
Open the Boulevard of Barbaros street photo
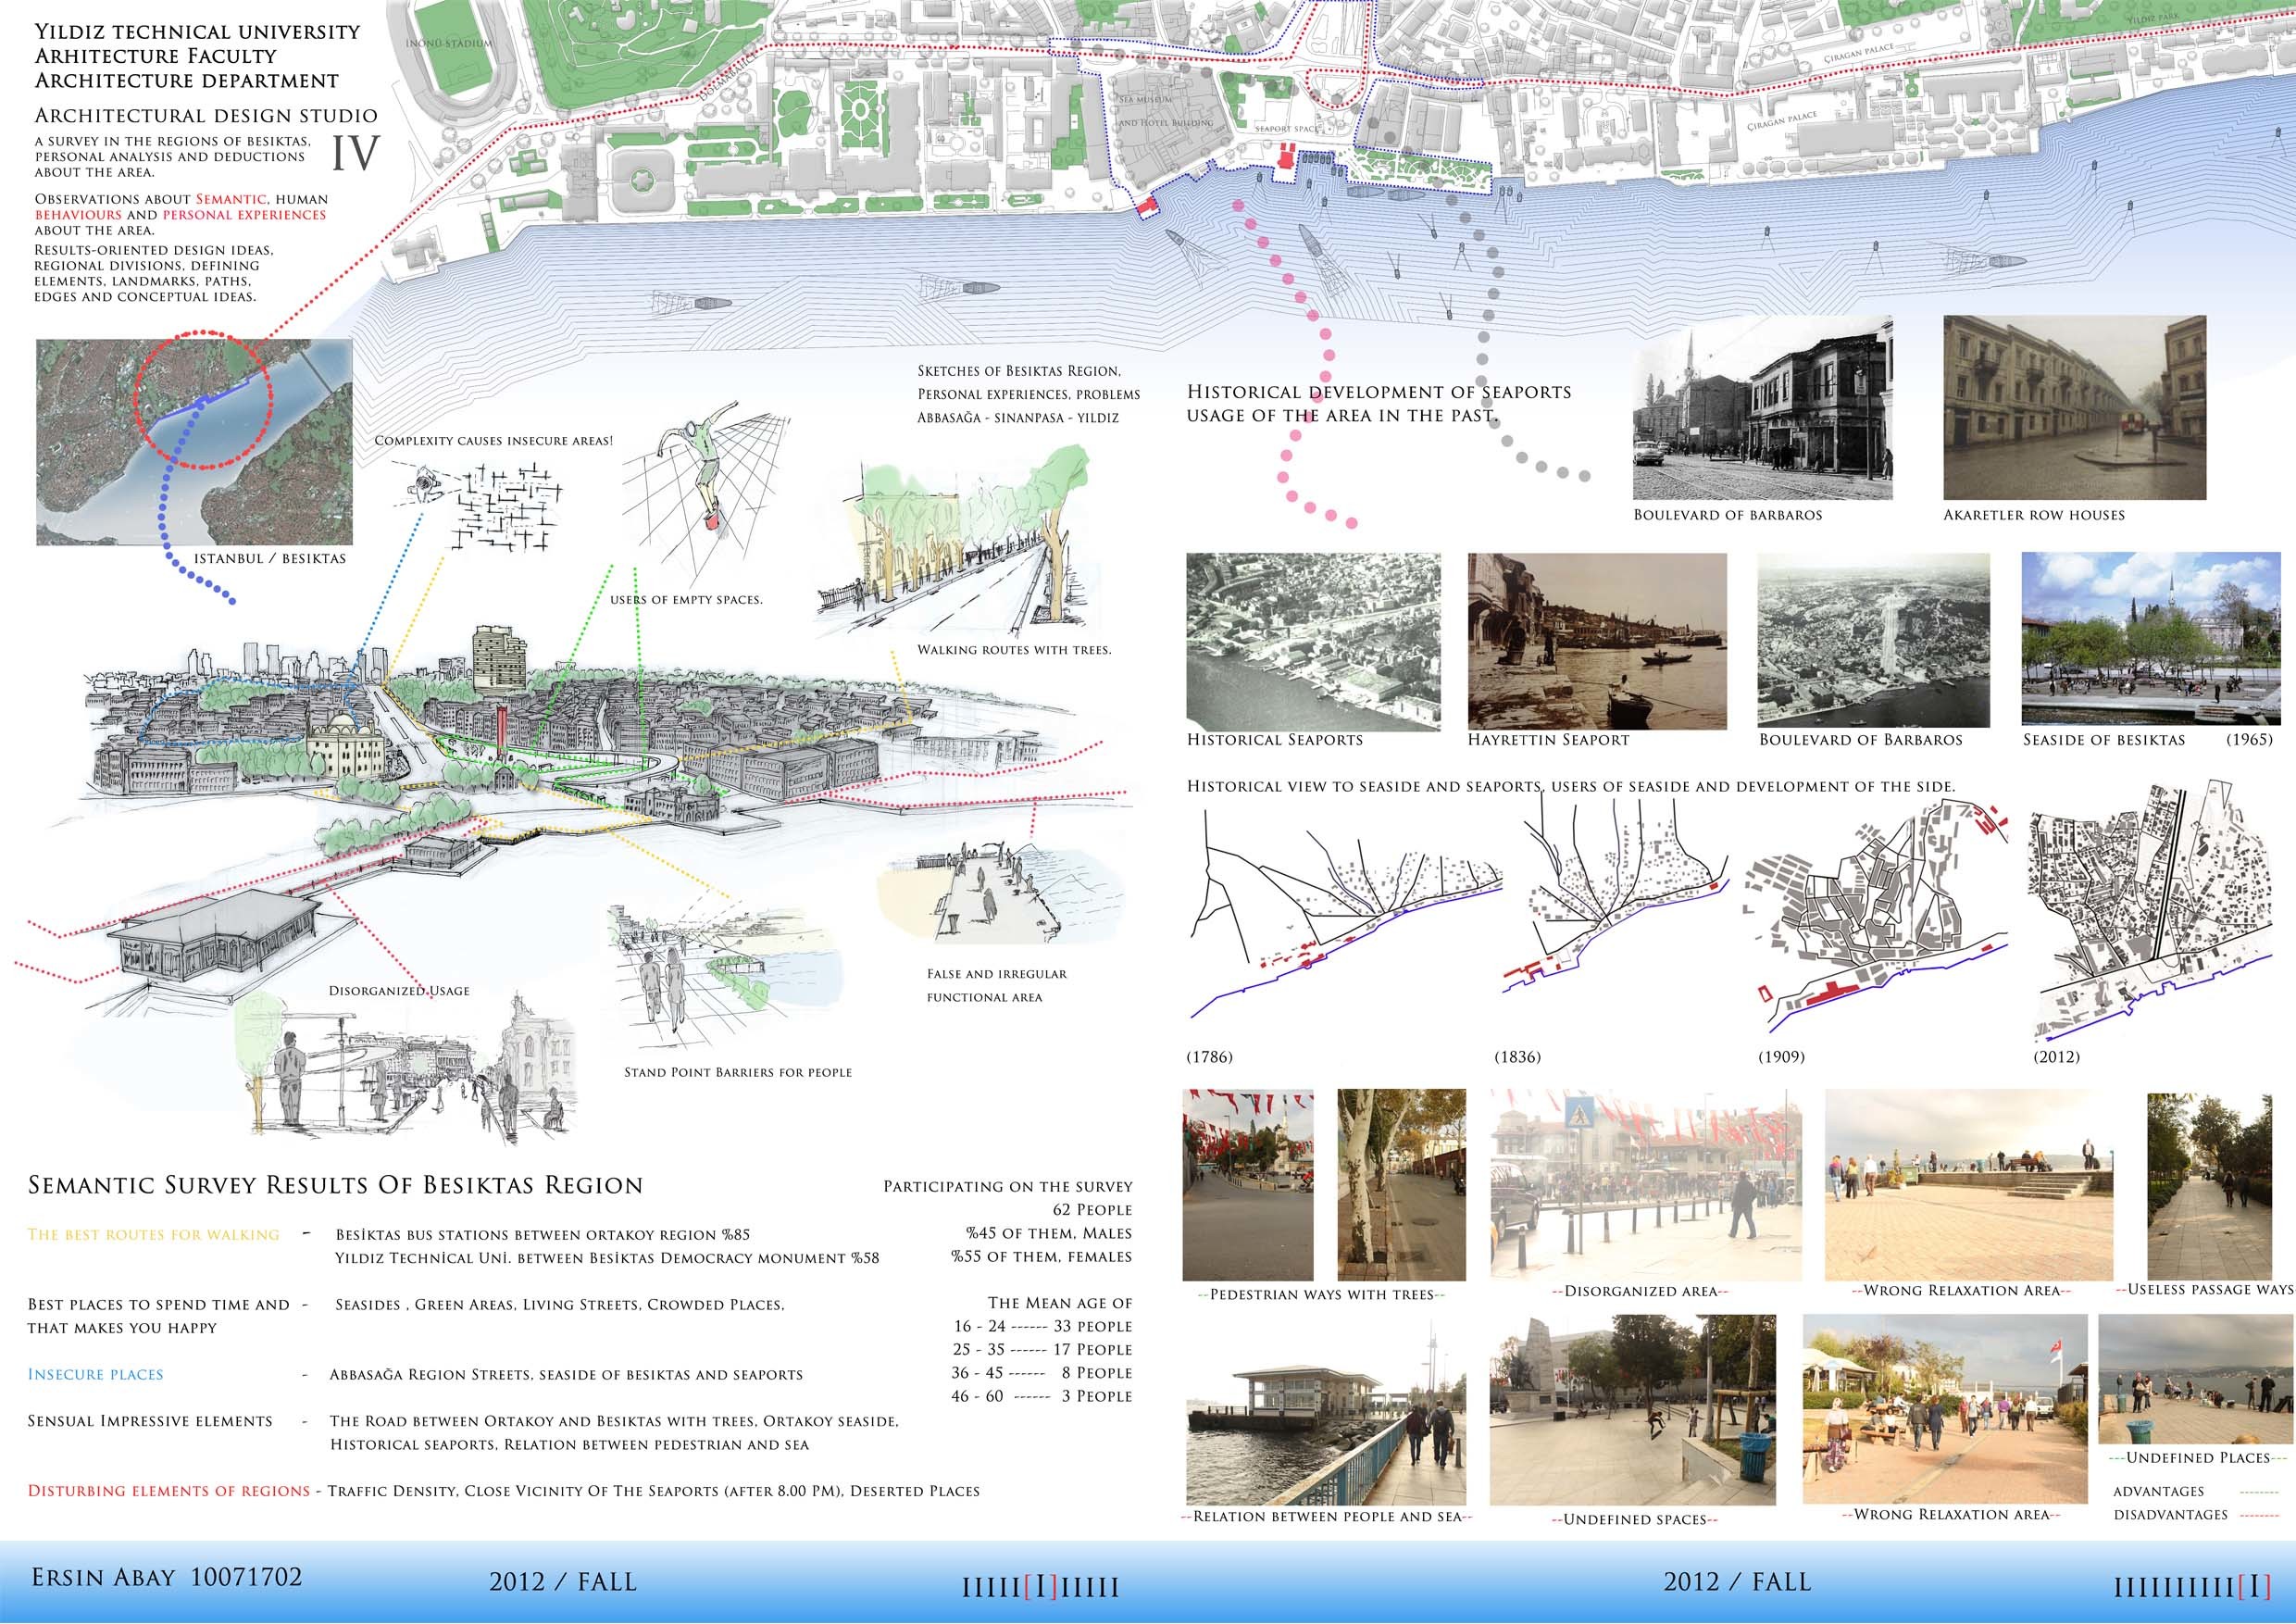pyautogui.click(x=1762, y=408)
